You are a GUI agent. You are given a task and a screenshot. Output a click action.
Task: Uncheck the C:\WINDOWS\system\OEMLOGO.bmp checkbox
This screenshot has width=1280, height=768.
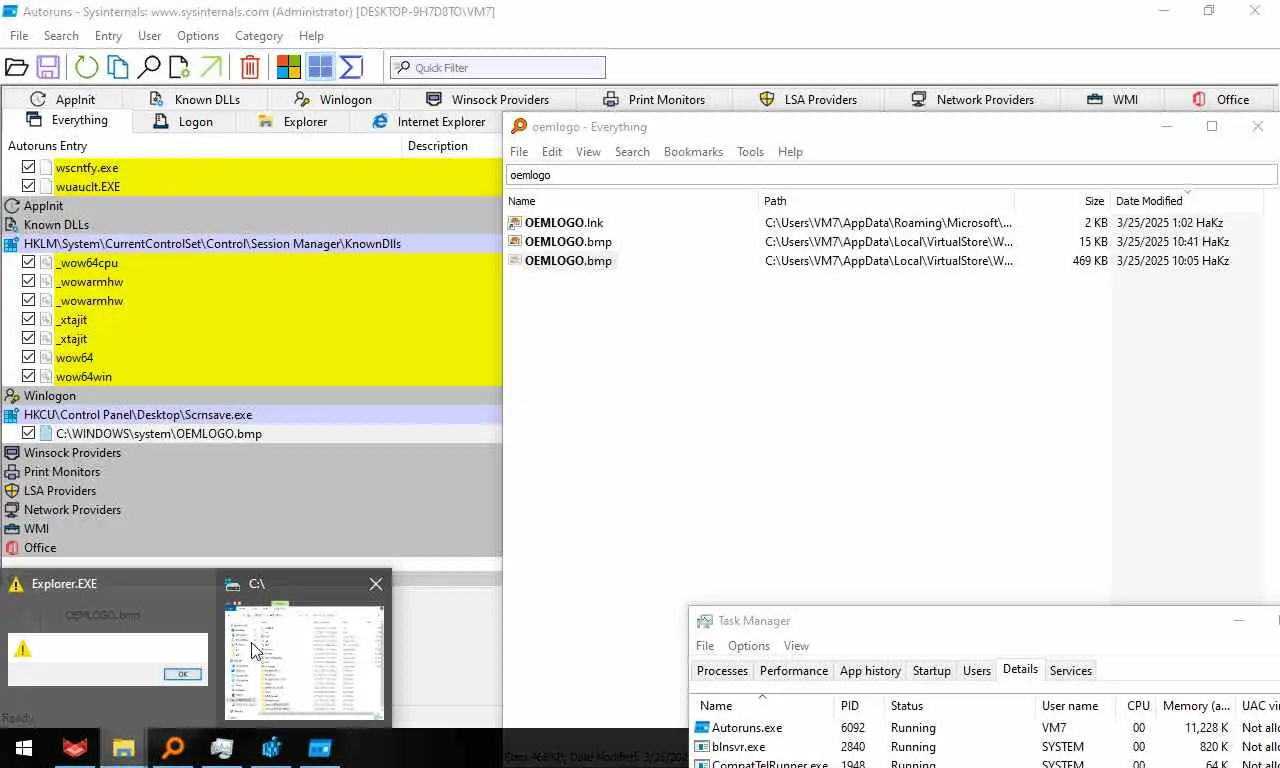coord(29,433)
